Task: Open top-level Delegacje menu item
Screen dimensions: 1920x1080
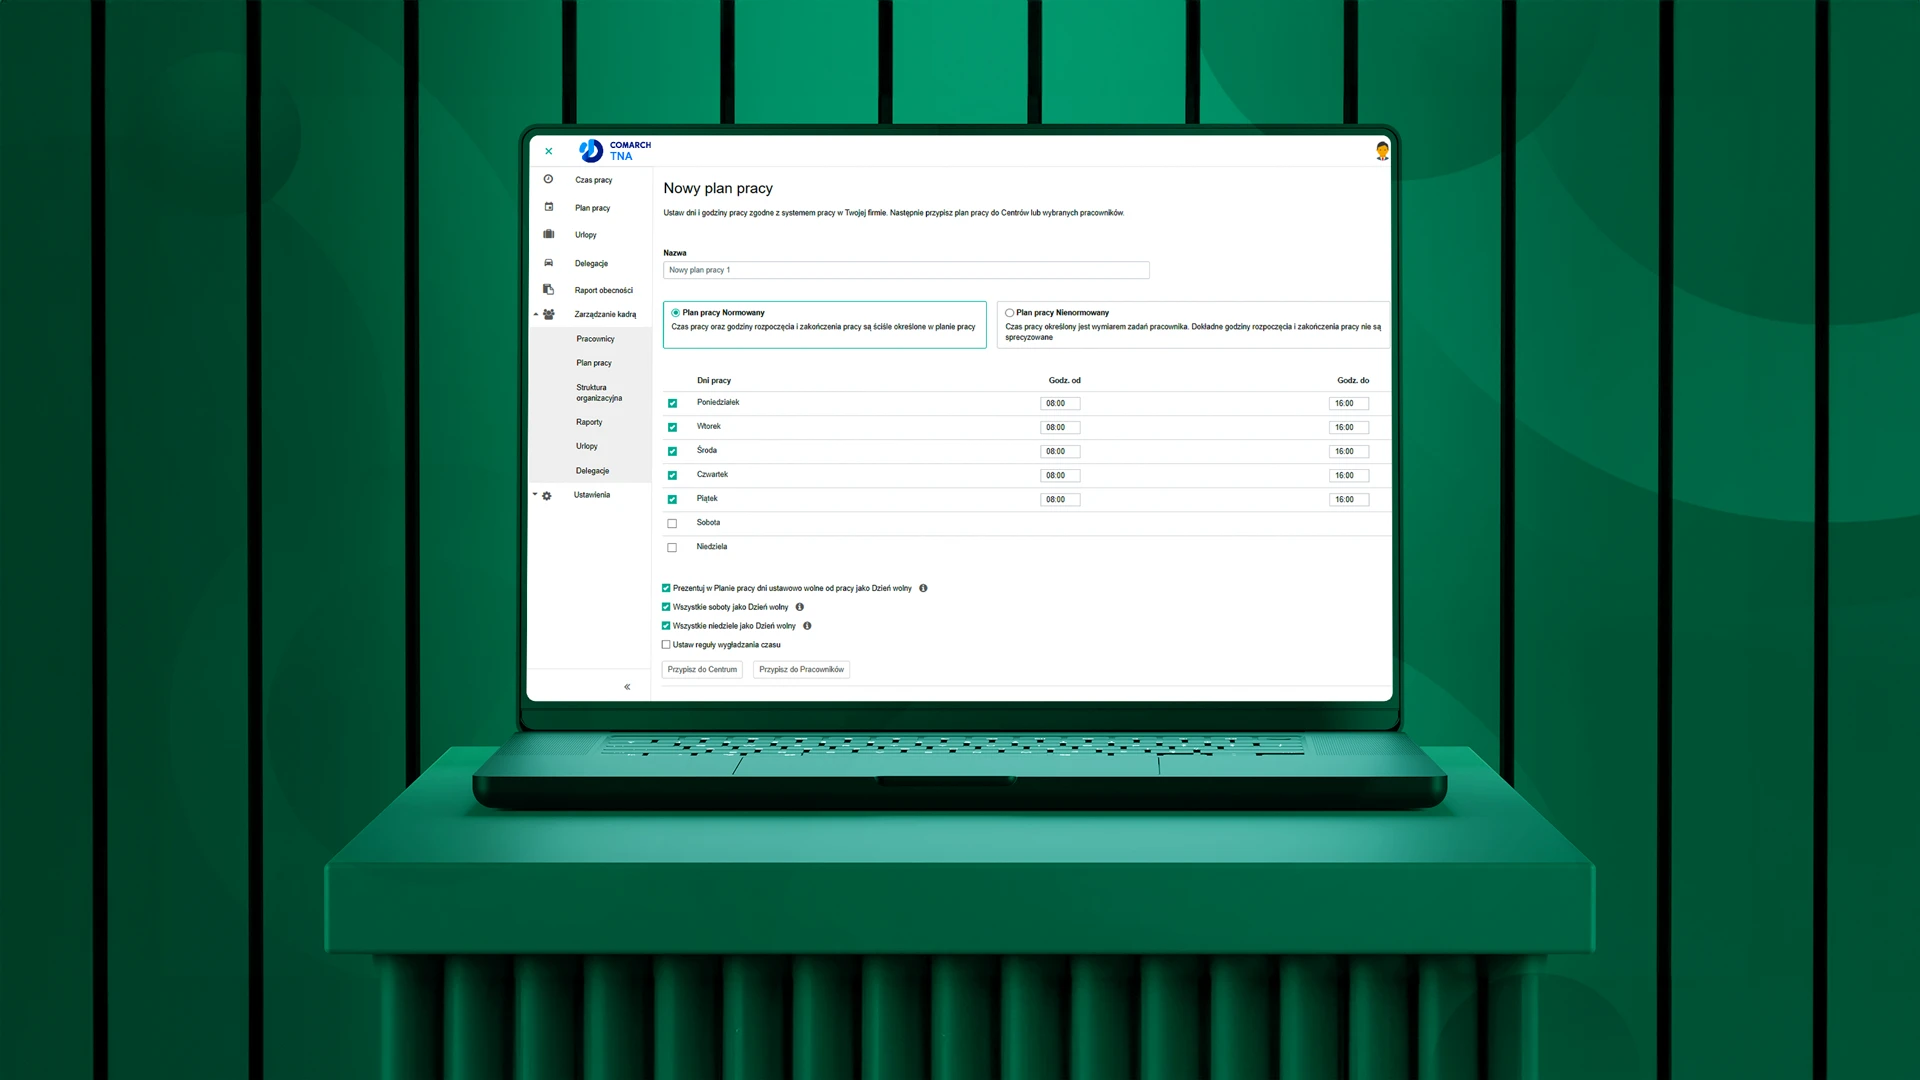Action: pos(591,263)
